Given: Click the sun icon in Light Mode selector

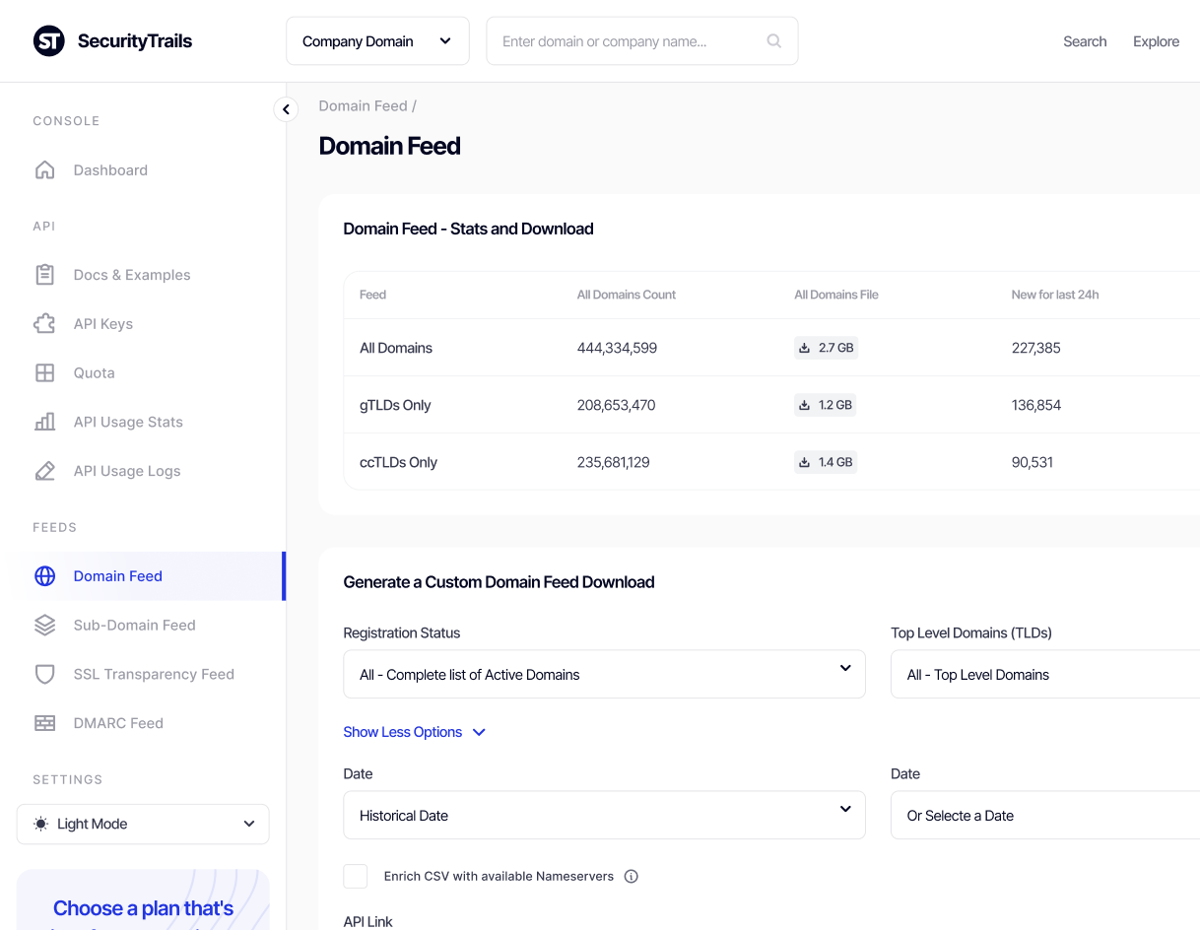Looking at the screenshot, I should (41, 824).
